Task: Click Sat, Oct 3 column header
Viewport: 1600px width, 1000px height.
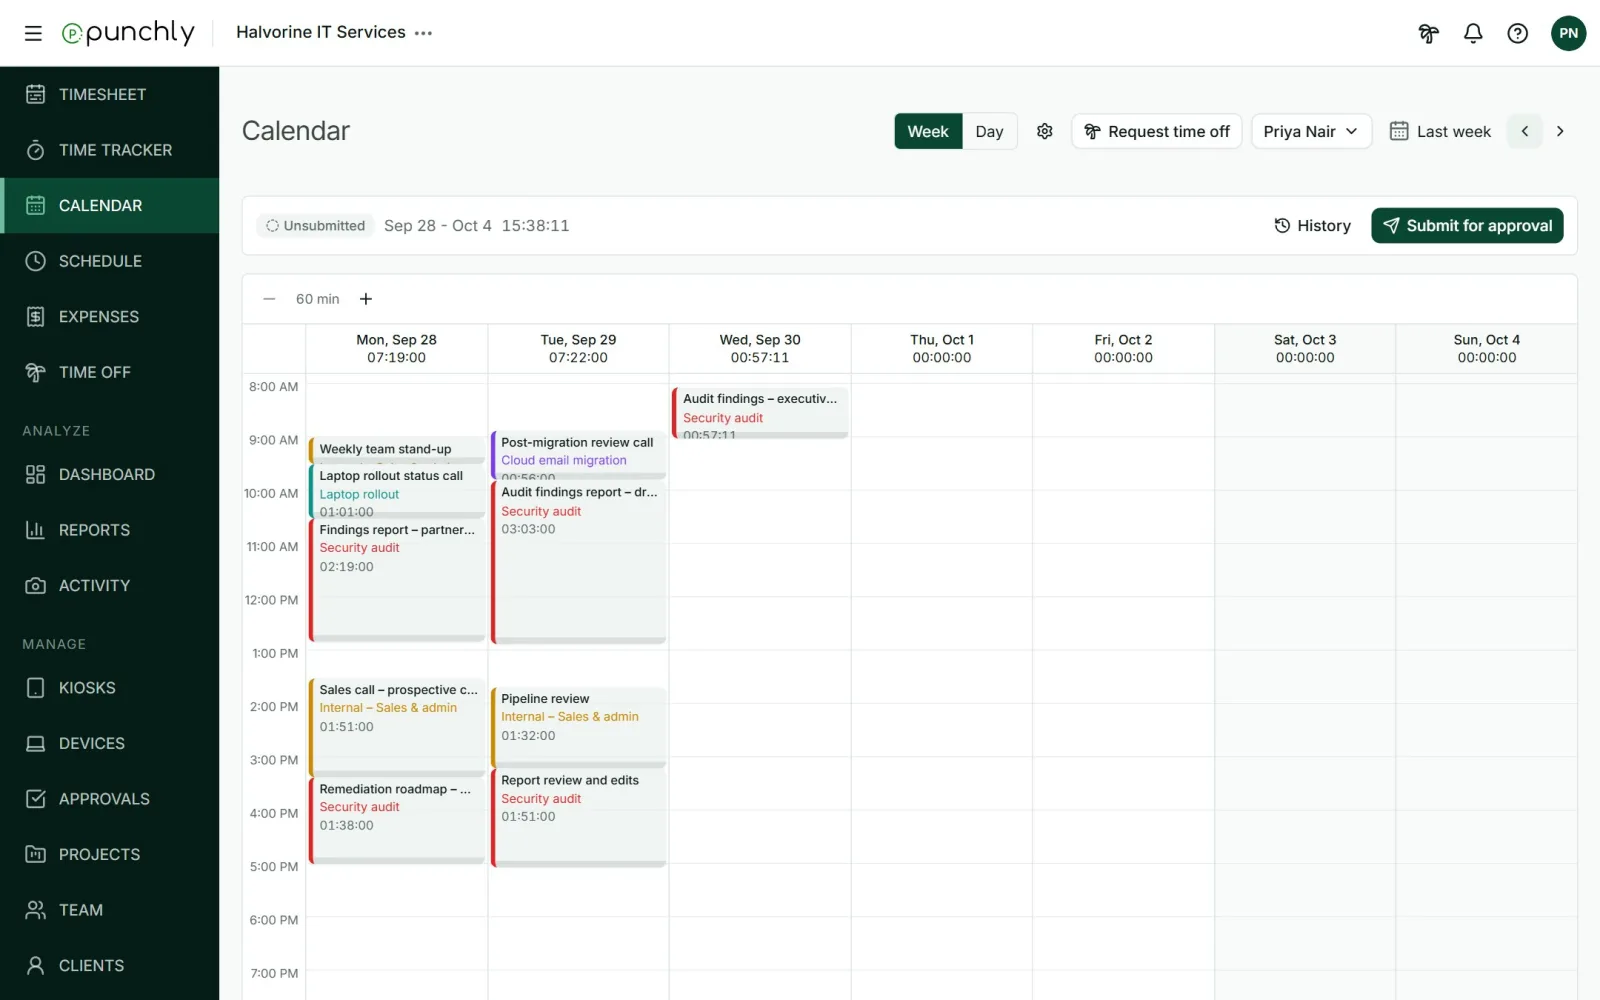Action: click(x=1305, y=349)
